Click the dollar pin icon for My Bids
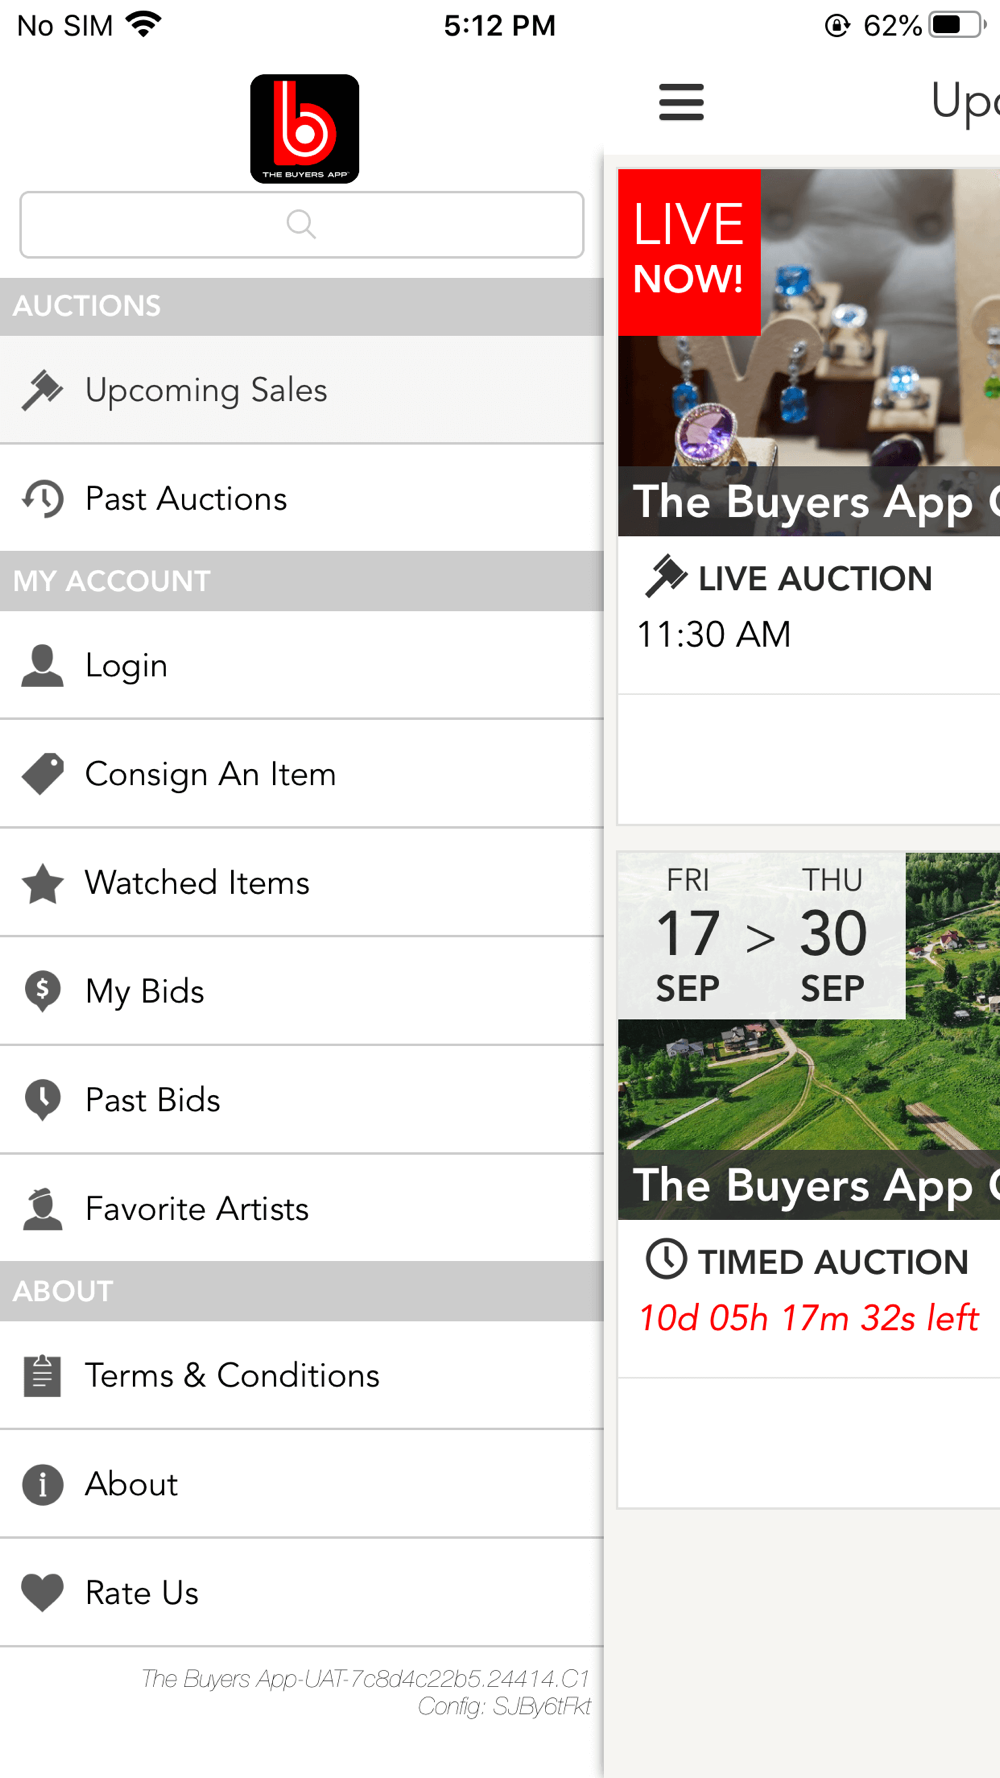This screenshot has height=1778, width=1000. tap(42, 991)
